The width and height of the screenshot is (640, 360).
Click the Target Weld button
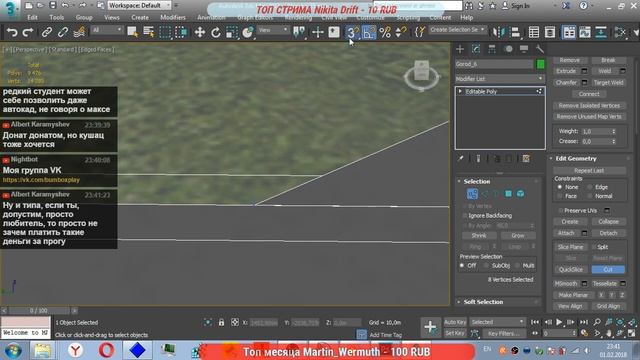click(608, 82)
